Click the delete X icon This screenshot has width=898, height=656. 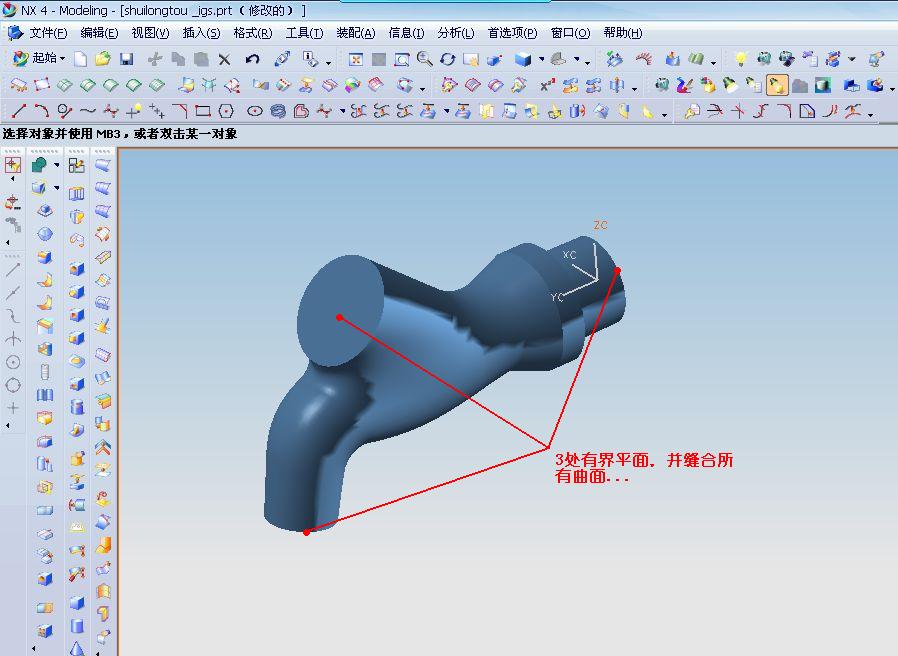pos(224,59)
